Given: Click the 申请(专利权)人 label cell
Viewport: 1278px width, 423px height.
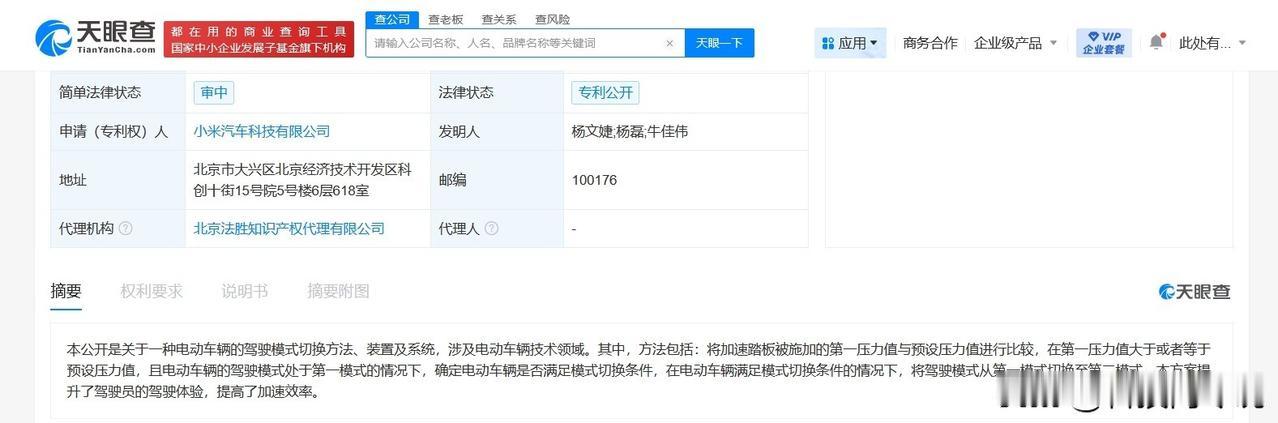Looking at the screenshot, I should pos(118,131).
